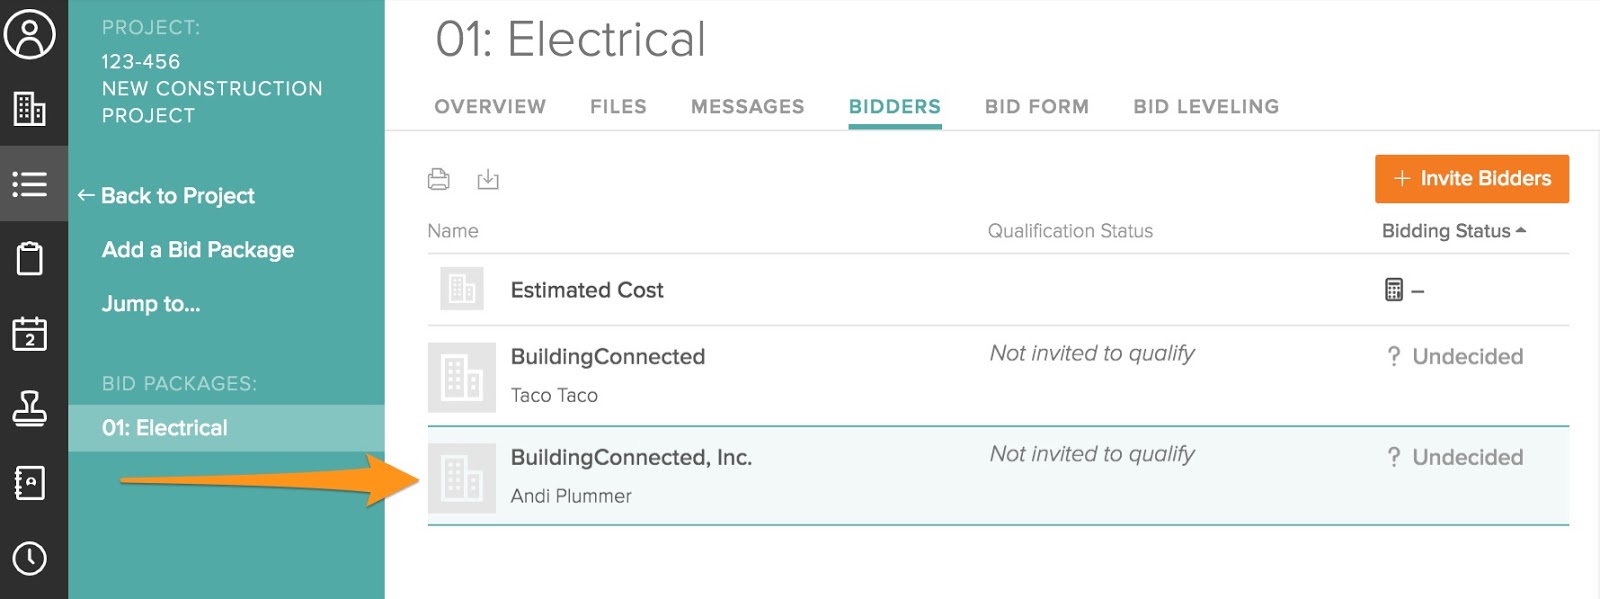Screen dimensions: 1600x599
Task: Download the bidders list
Action: (488, 179)
